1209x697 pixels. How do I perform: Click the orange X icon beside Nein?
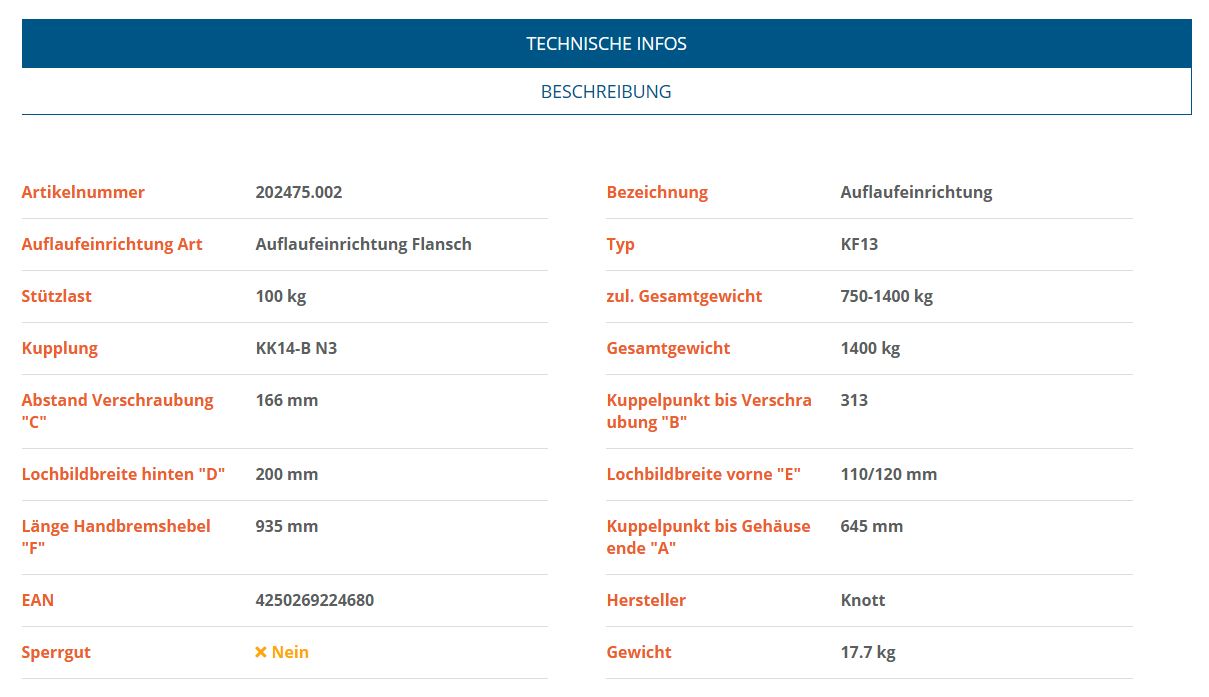click(x=261, y=652)
